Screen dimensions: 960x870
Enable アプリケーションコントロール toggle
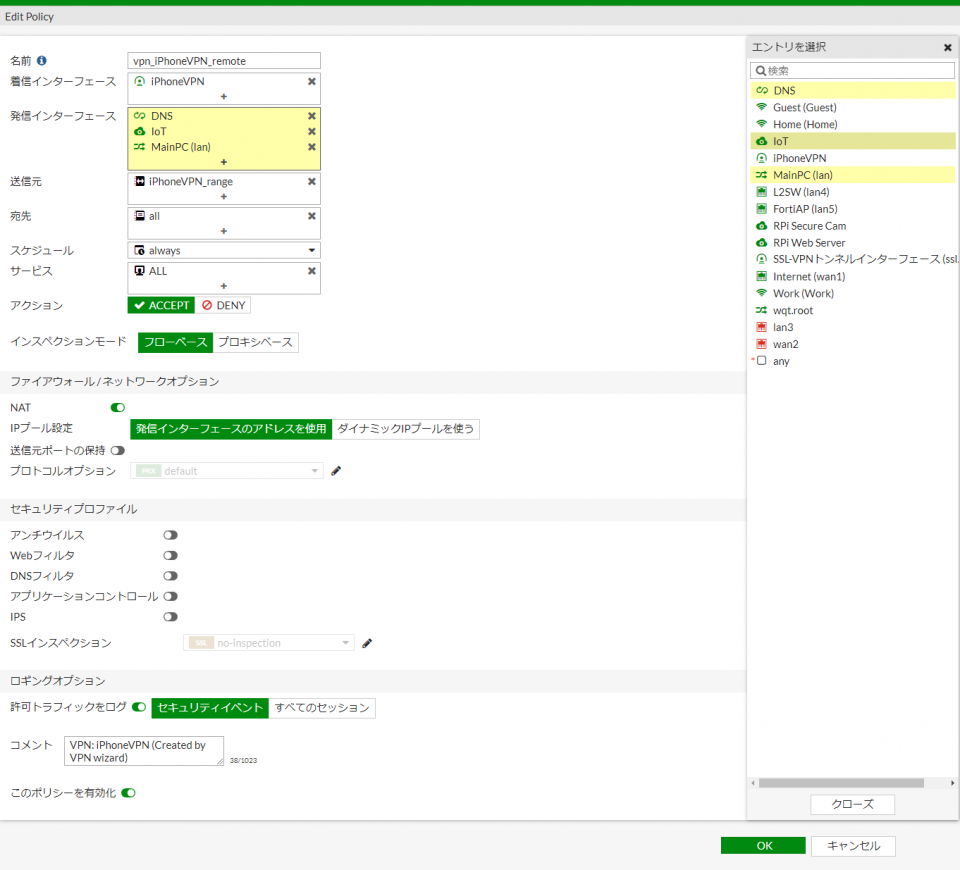tap(170, 596)
